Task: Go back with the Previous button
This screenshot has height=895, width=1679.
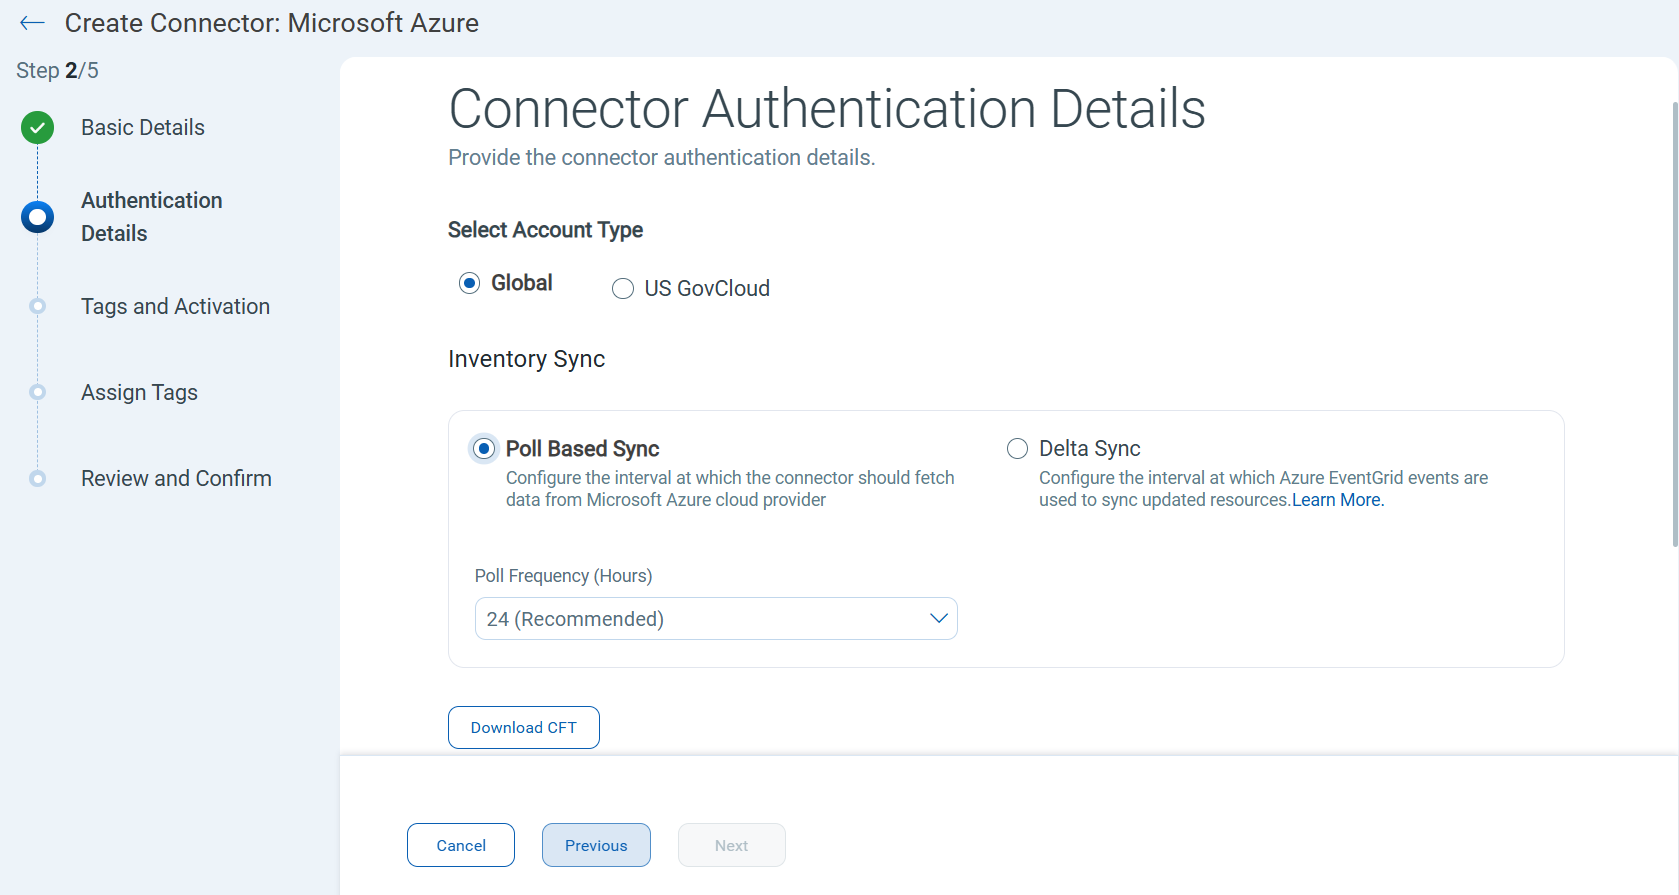Action: pos(596,846)
